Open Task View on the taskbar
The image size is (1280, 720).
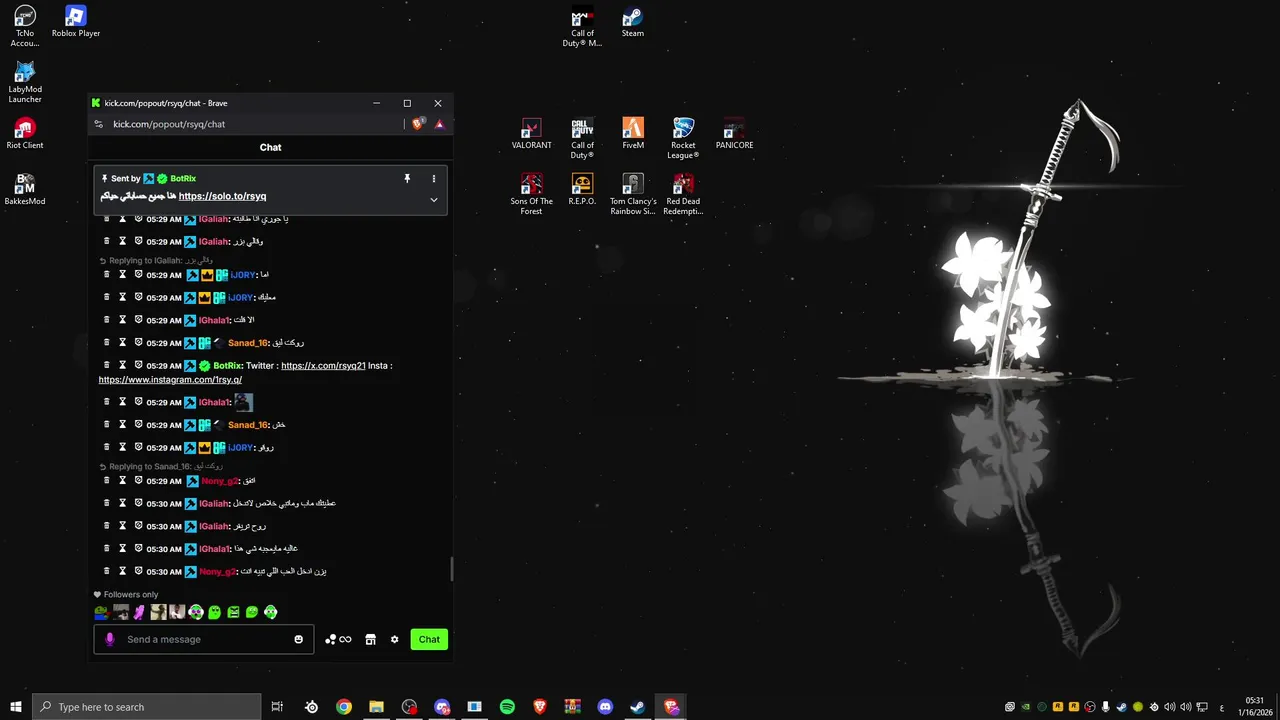(x=277, y=707)
